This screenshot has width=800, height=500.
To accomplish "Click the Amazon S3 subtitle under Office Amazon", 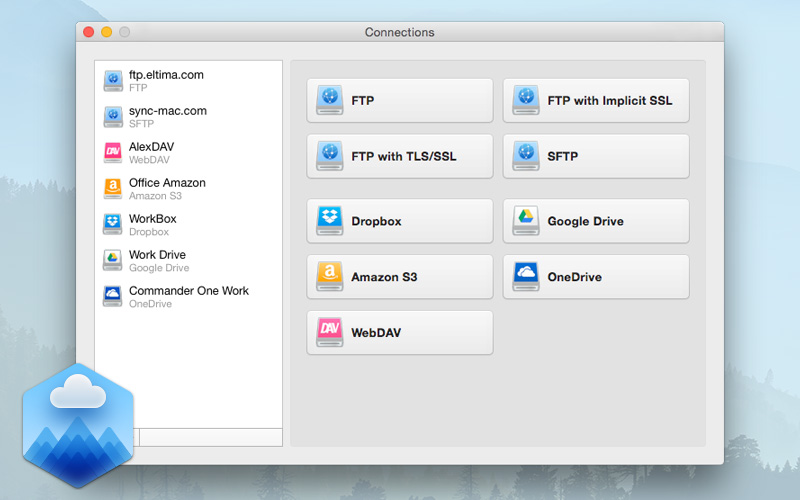I will [x=155, y=196].
